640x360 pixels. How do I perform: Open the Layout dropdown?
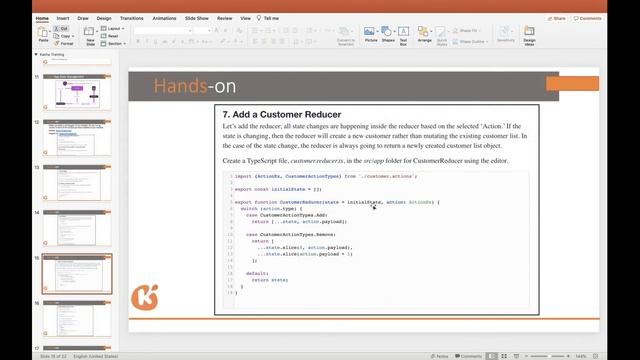pyautogui.click(x=112, y=29)
